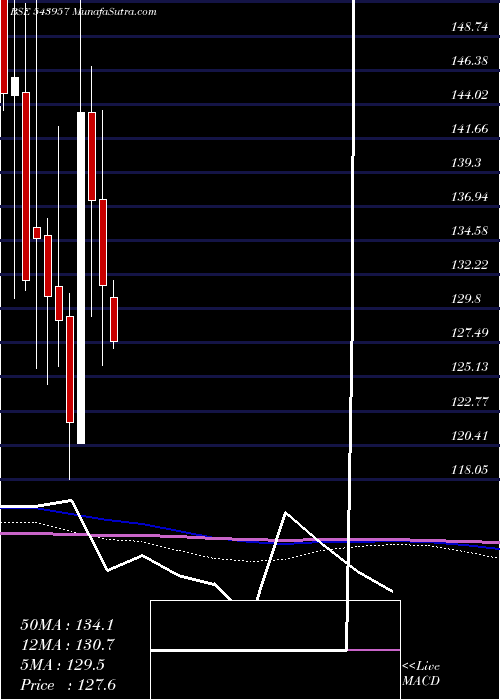Click the 132.22 price axis label
Screen dimensions: 500x700
pos(470,265)
